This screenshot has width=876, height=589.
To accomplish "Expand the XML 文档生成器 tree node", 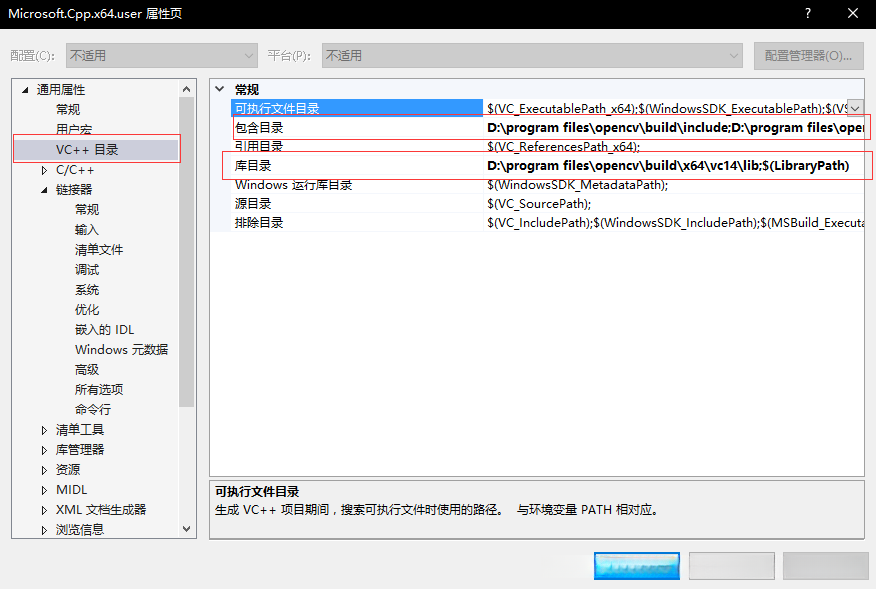I will pos(42,509).
